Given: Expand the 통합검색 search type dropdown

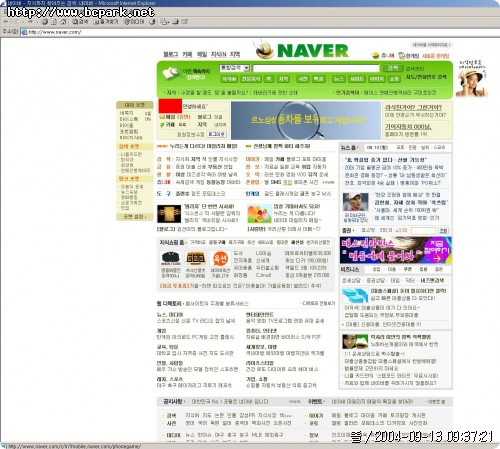Looking at the screenshot, I should click(x=234, y=68).
